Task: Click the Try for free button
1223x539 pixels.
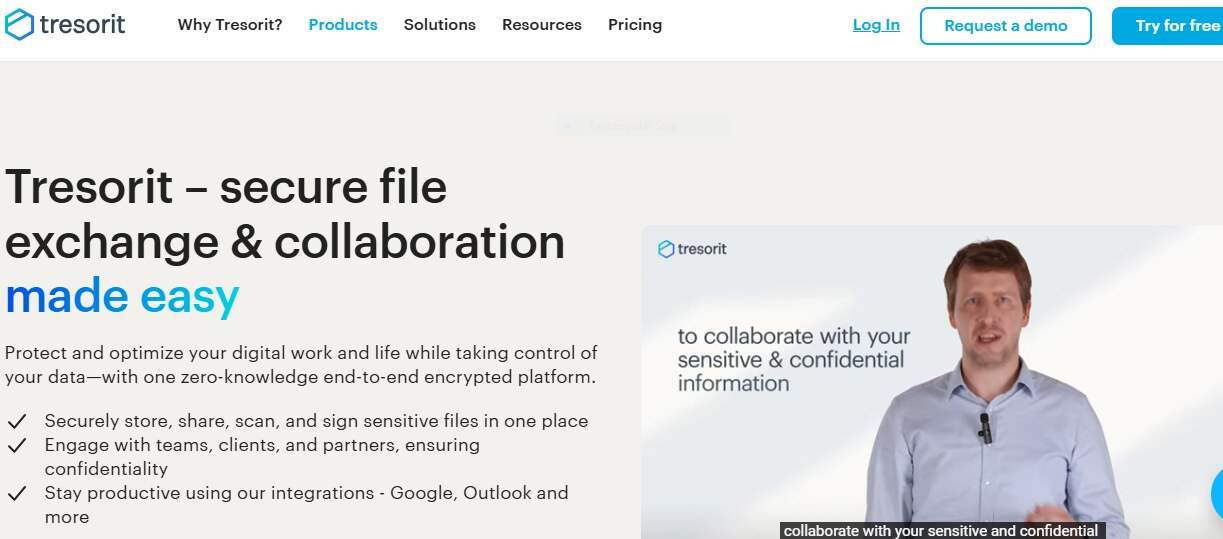Action: (x=1168, y=26)
